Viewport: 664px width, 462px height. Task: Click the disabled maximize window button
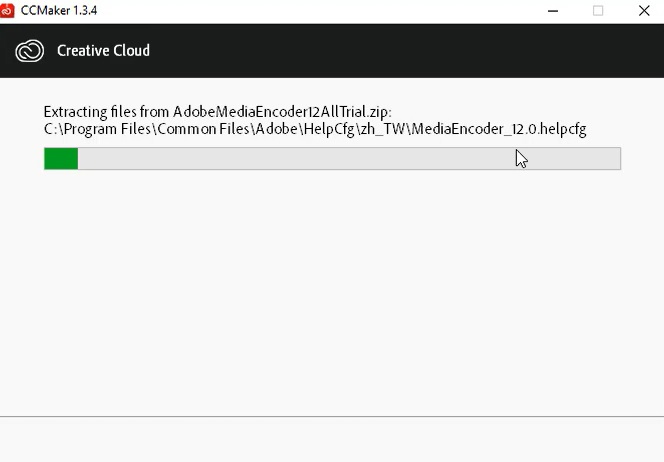click(598, 11)
